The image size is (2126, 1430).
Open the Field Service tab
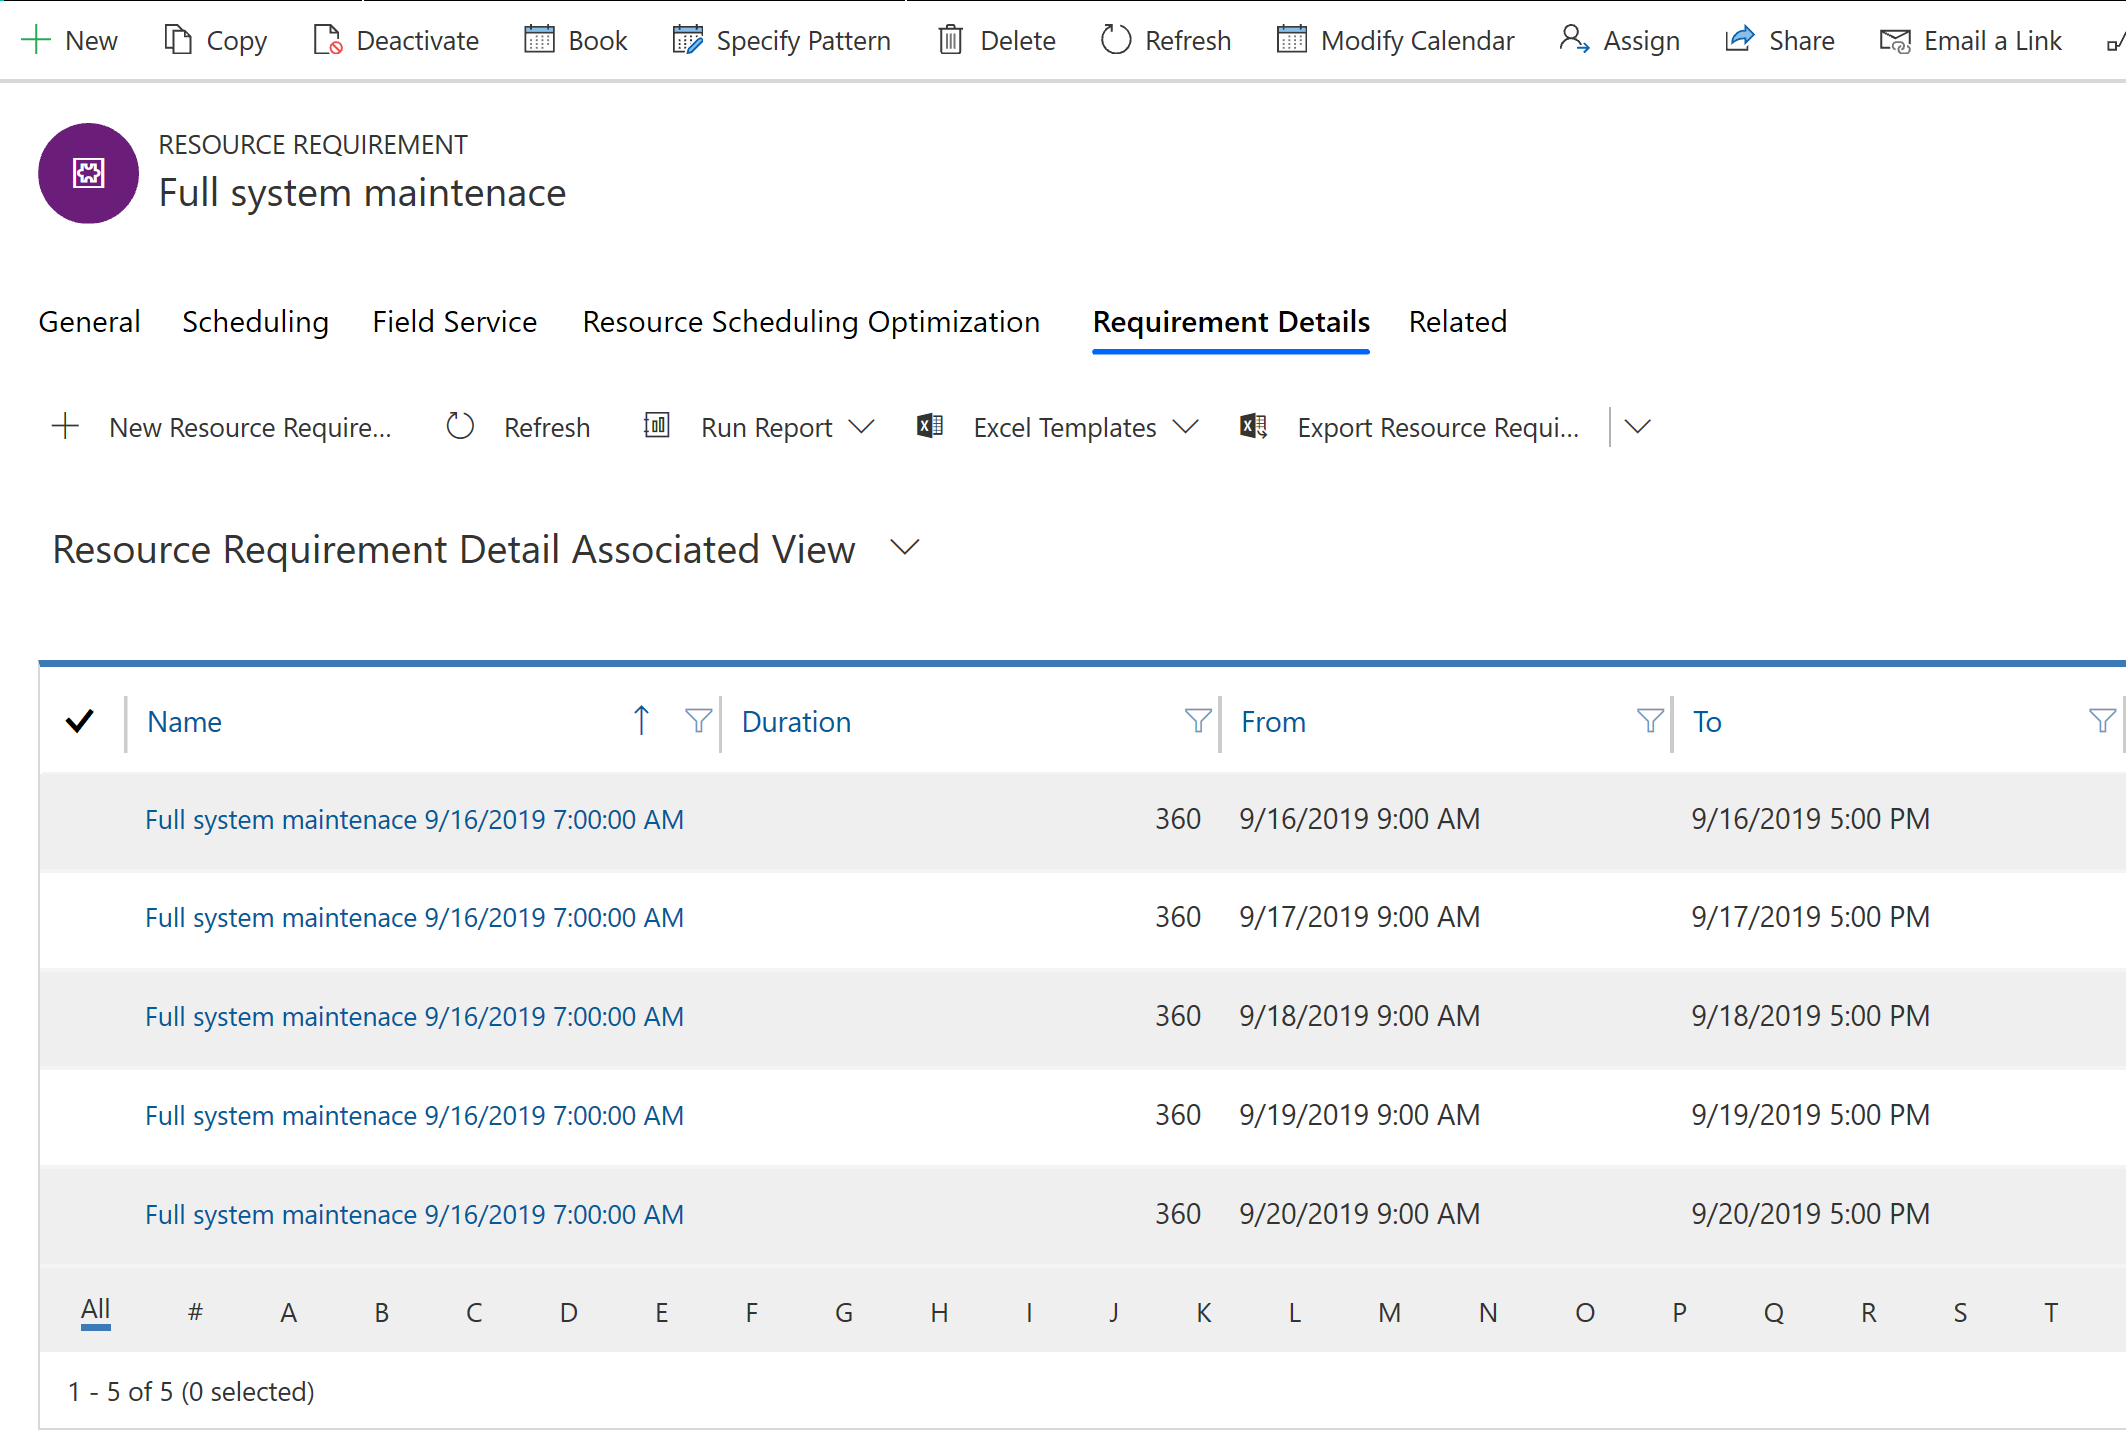[x=450, y=321]
